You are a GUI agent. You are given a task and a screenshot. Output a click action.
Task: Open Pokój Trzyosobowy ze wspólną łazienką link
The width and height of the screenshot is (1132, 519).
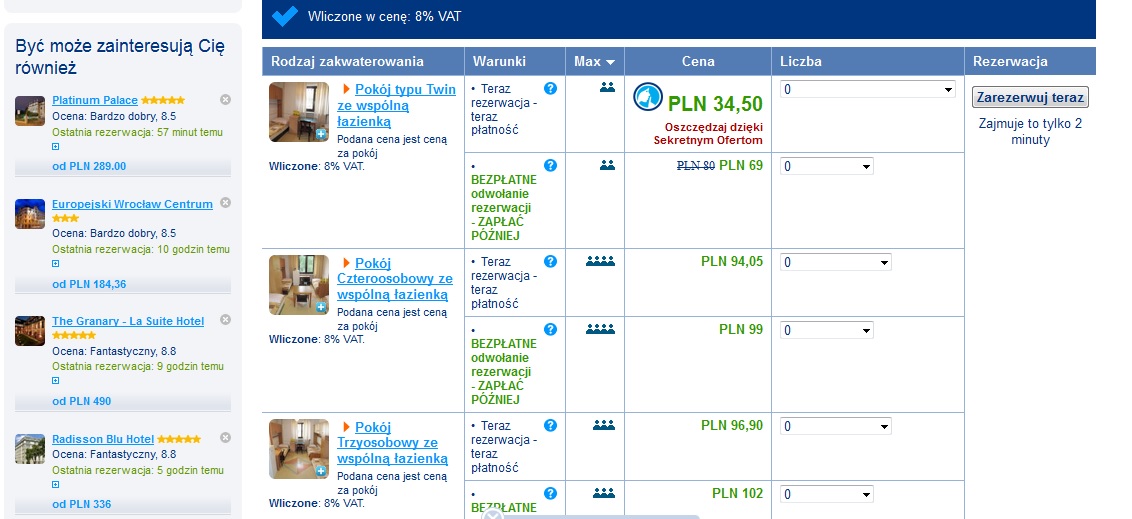pyautogui.click(x=393, y=442)
